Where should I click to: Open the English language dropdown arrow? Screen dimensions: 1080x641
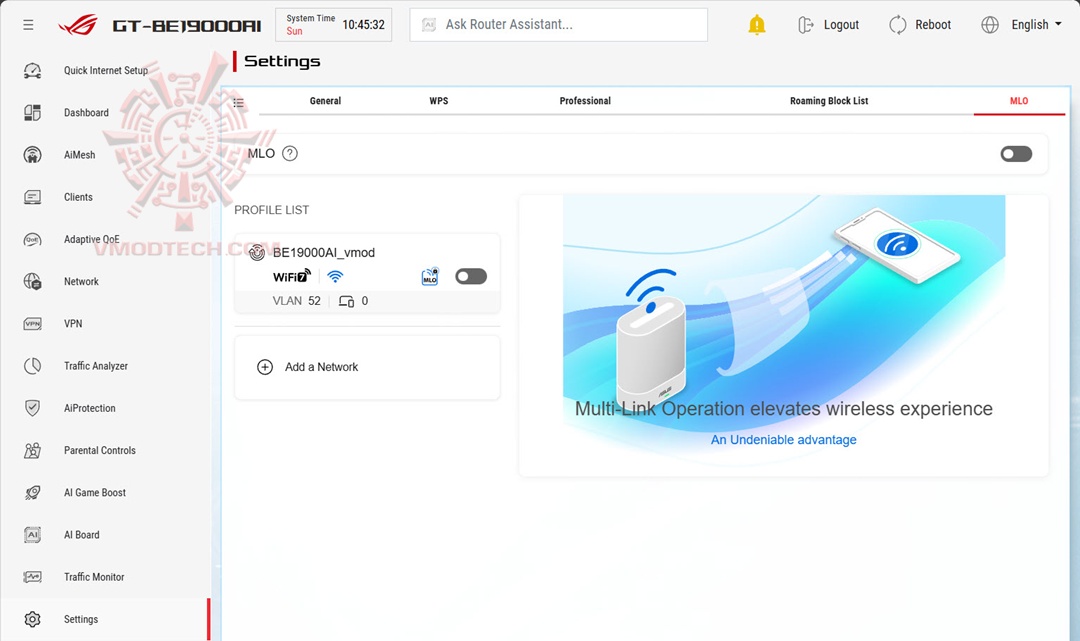(1058, 24)
